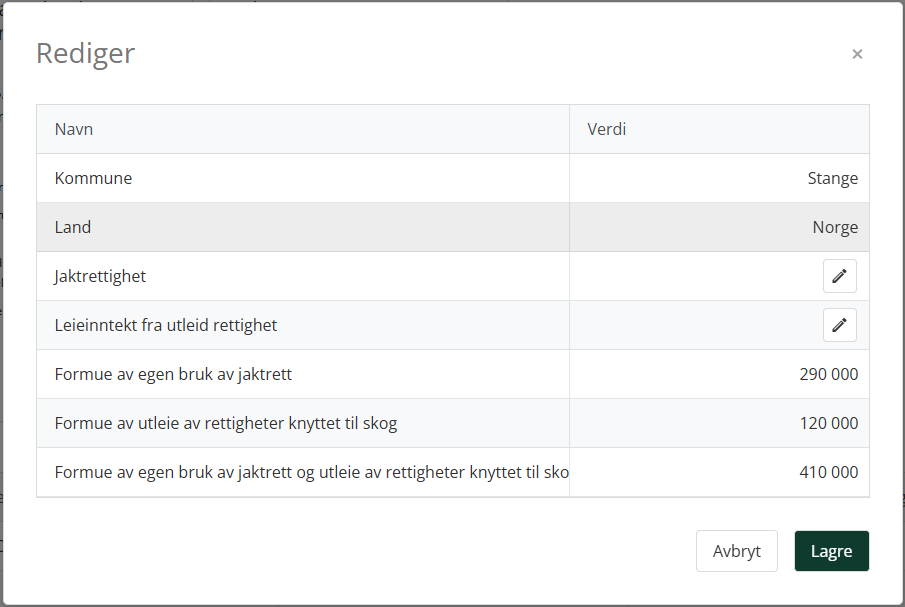Click the 120 000 value
The width and height of the screenshot is (905, 607).
click(828, 423)
